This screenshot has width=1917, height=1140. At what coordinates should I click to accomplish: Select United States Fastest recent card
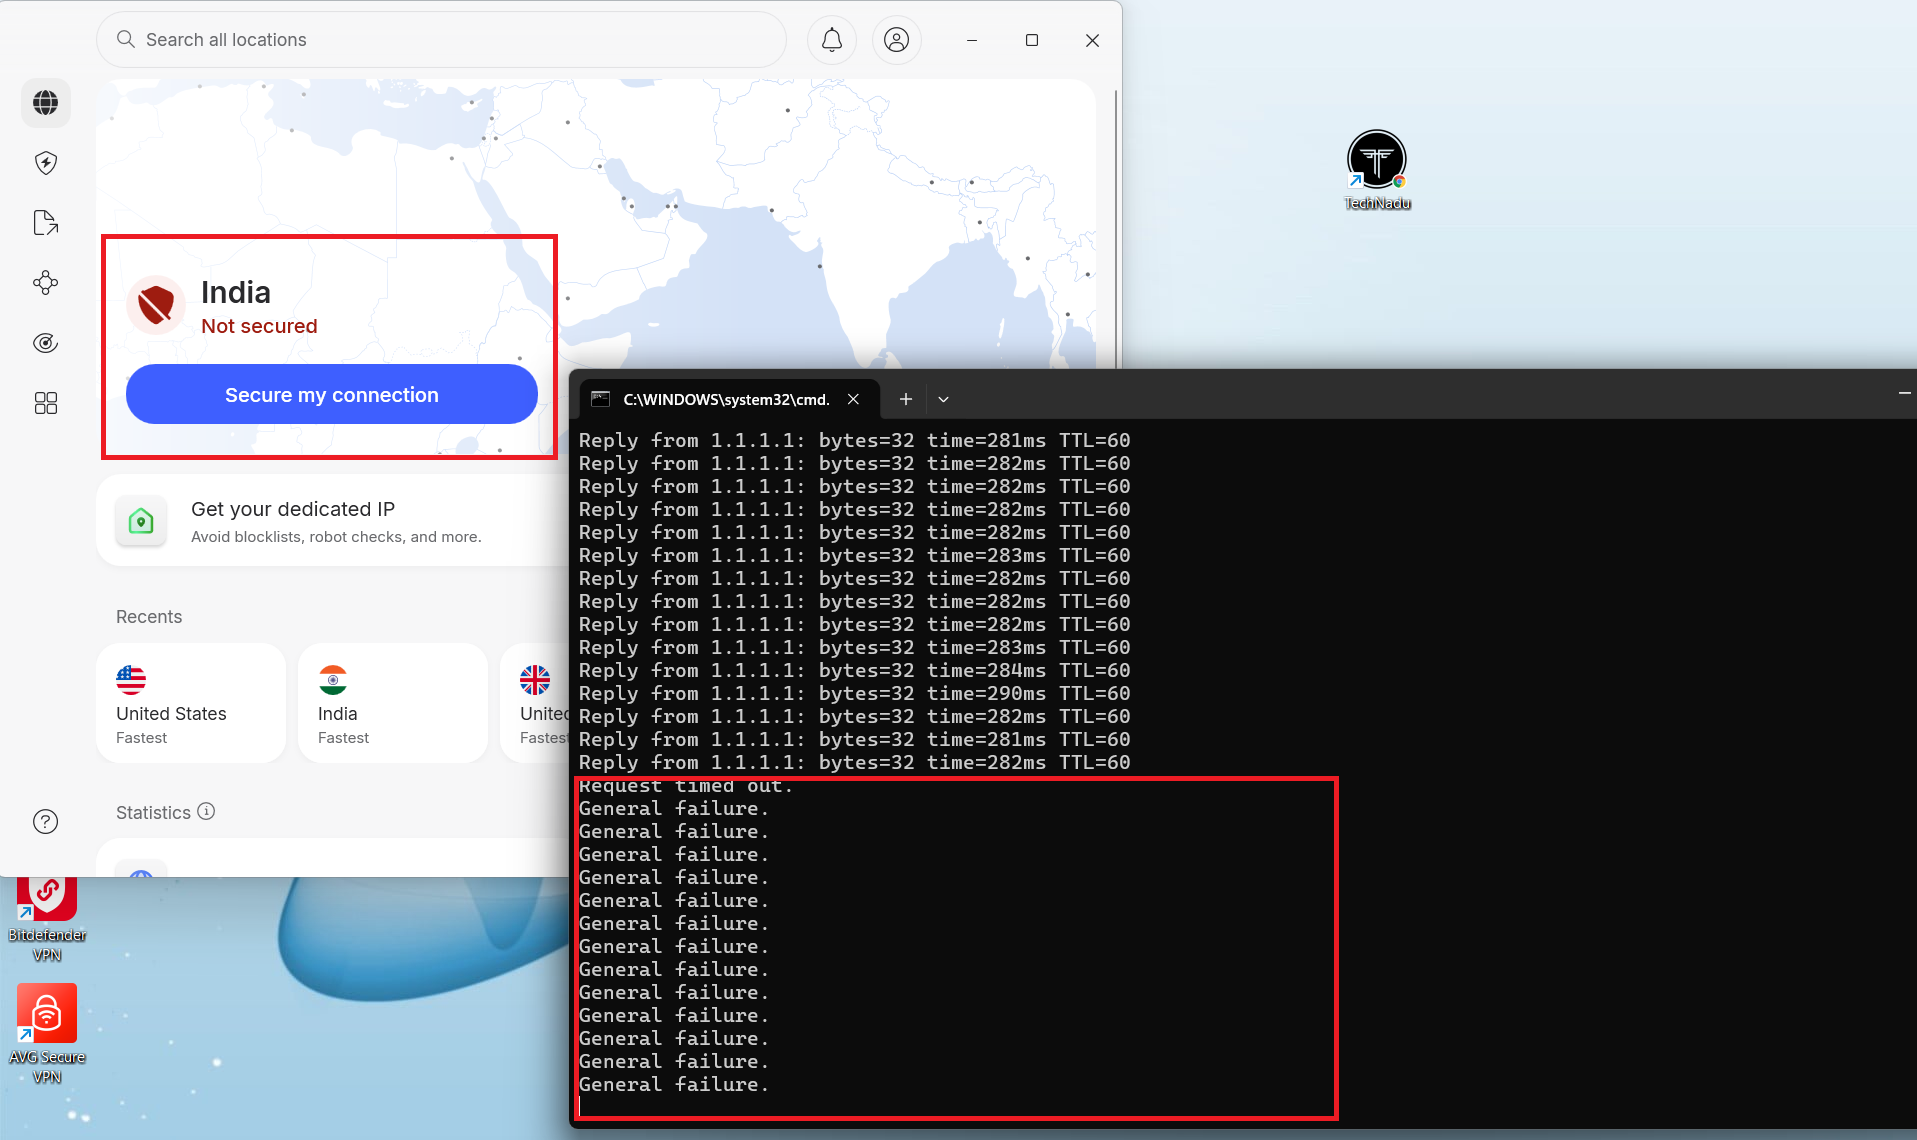[191, 703]
